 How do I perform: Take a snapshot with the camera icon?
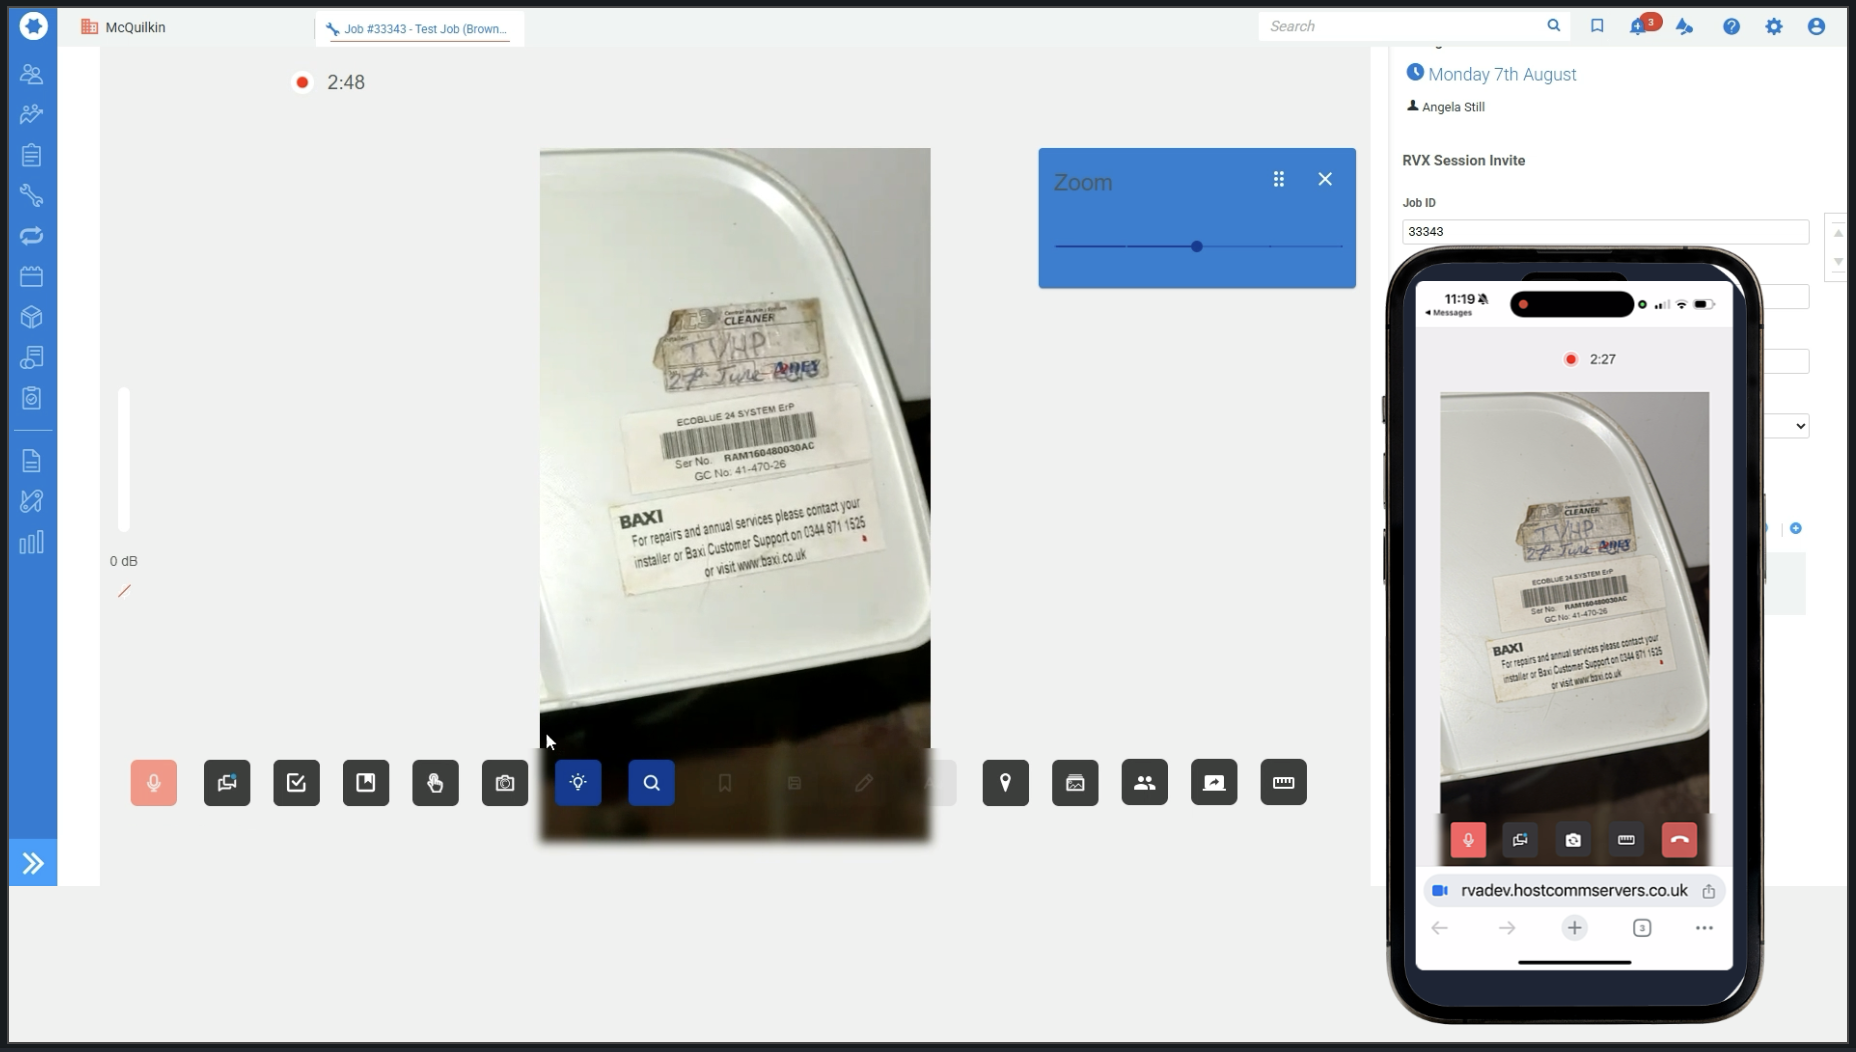point(505,783)
